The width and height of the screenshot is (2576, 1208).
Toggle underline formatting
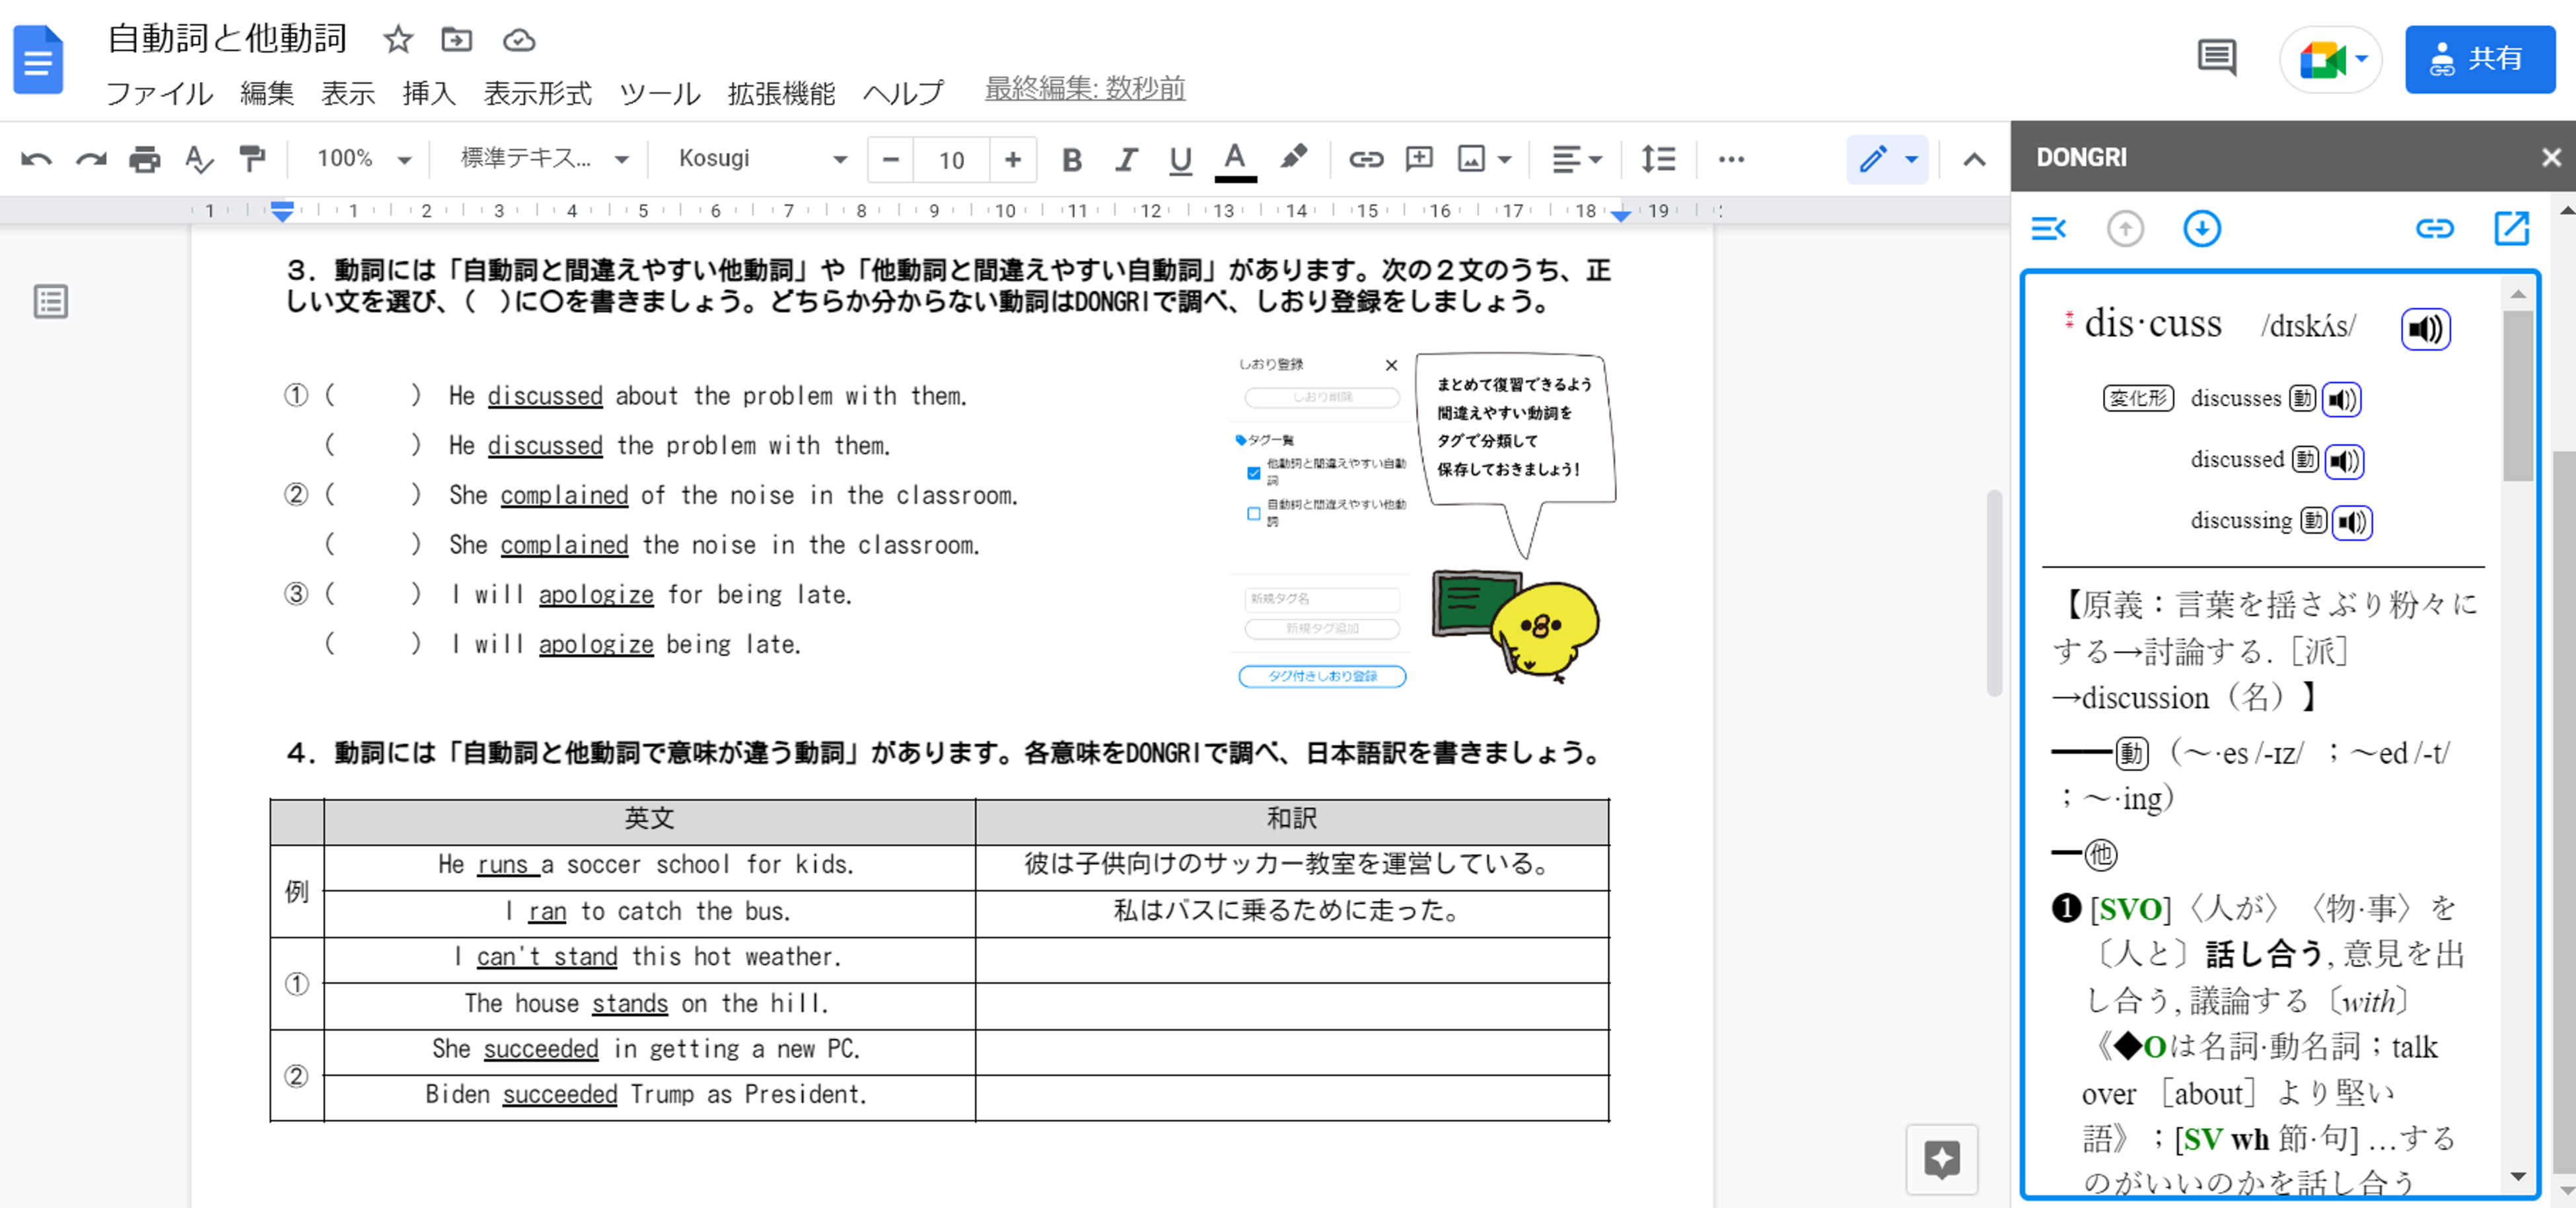[1180, 159]
